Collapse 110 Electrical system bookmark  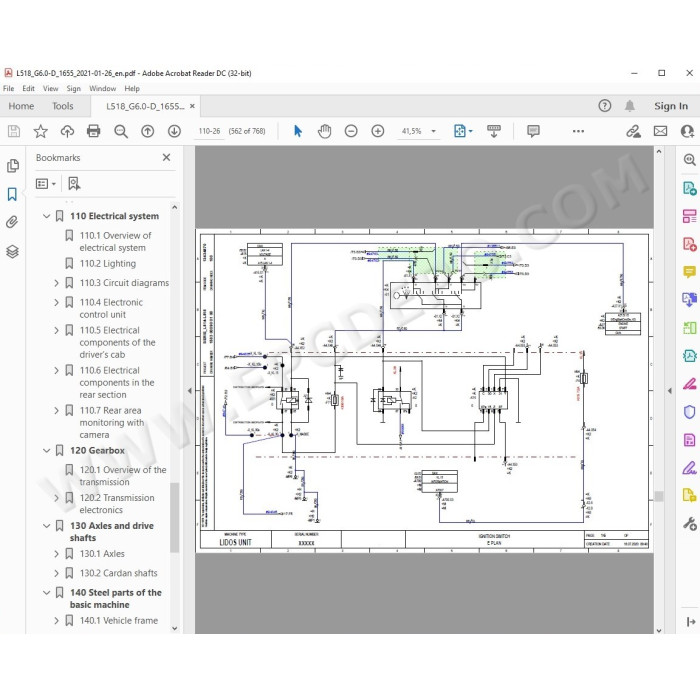click(46, 216)
